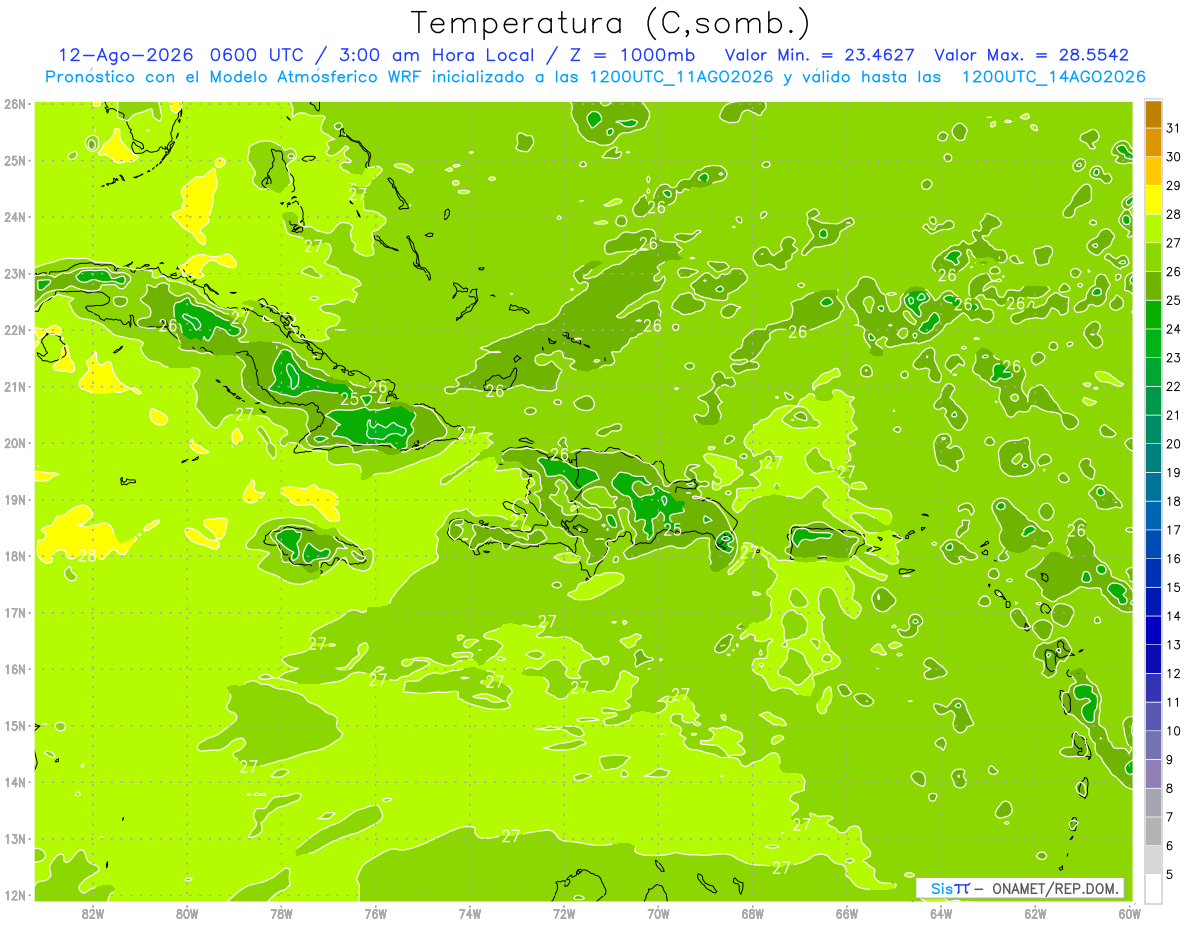
Task: Click the '23N' latitude axis label
Action: [14, 273]
